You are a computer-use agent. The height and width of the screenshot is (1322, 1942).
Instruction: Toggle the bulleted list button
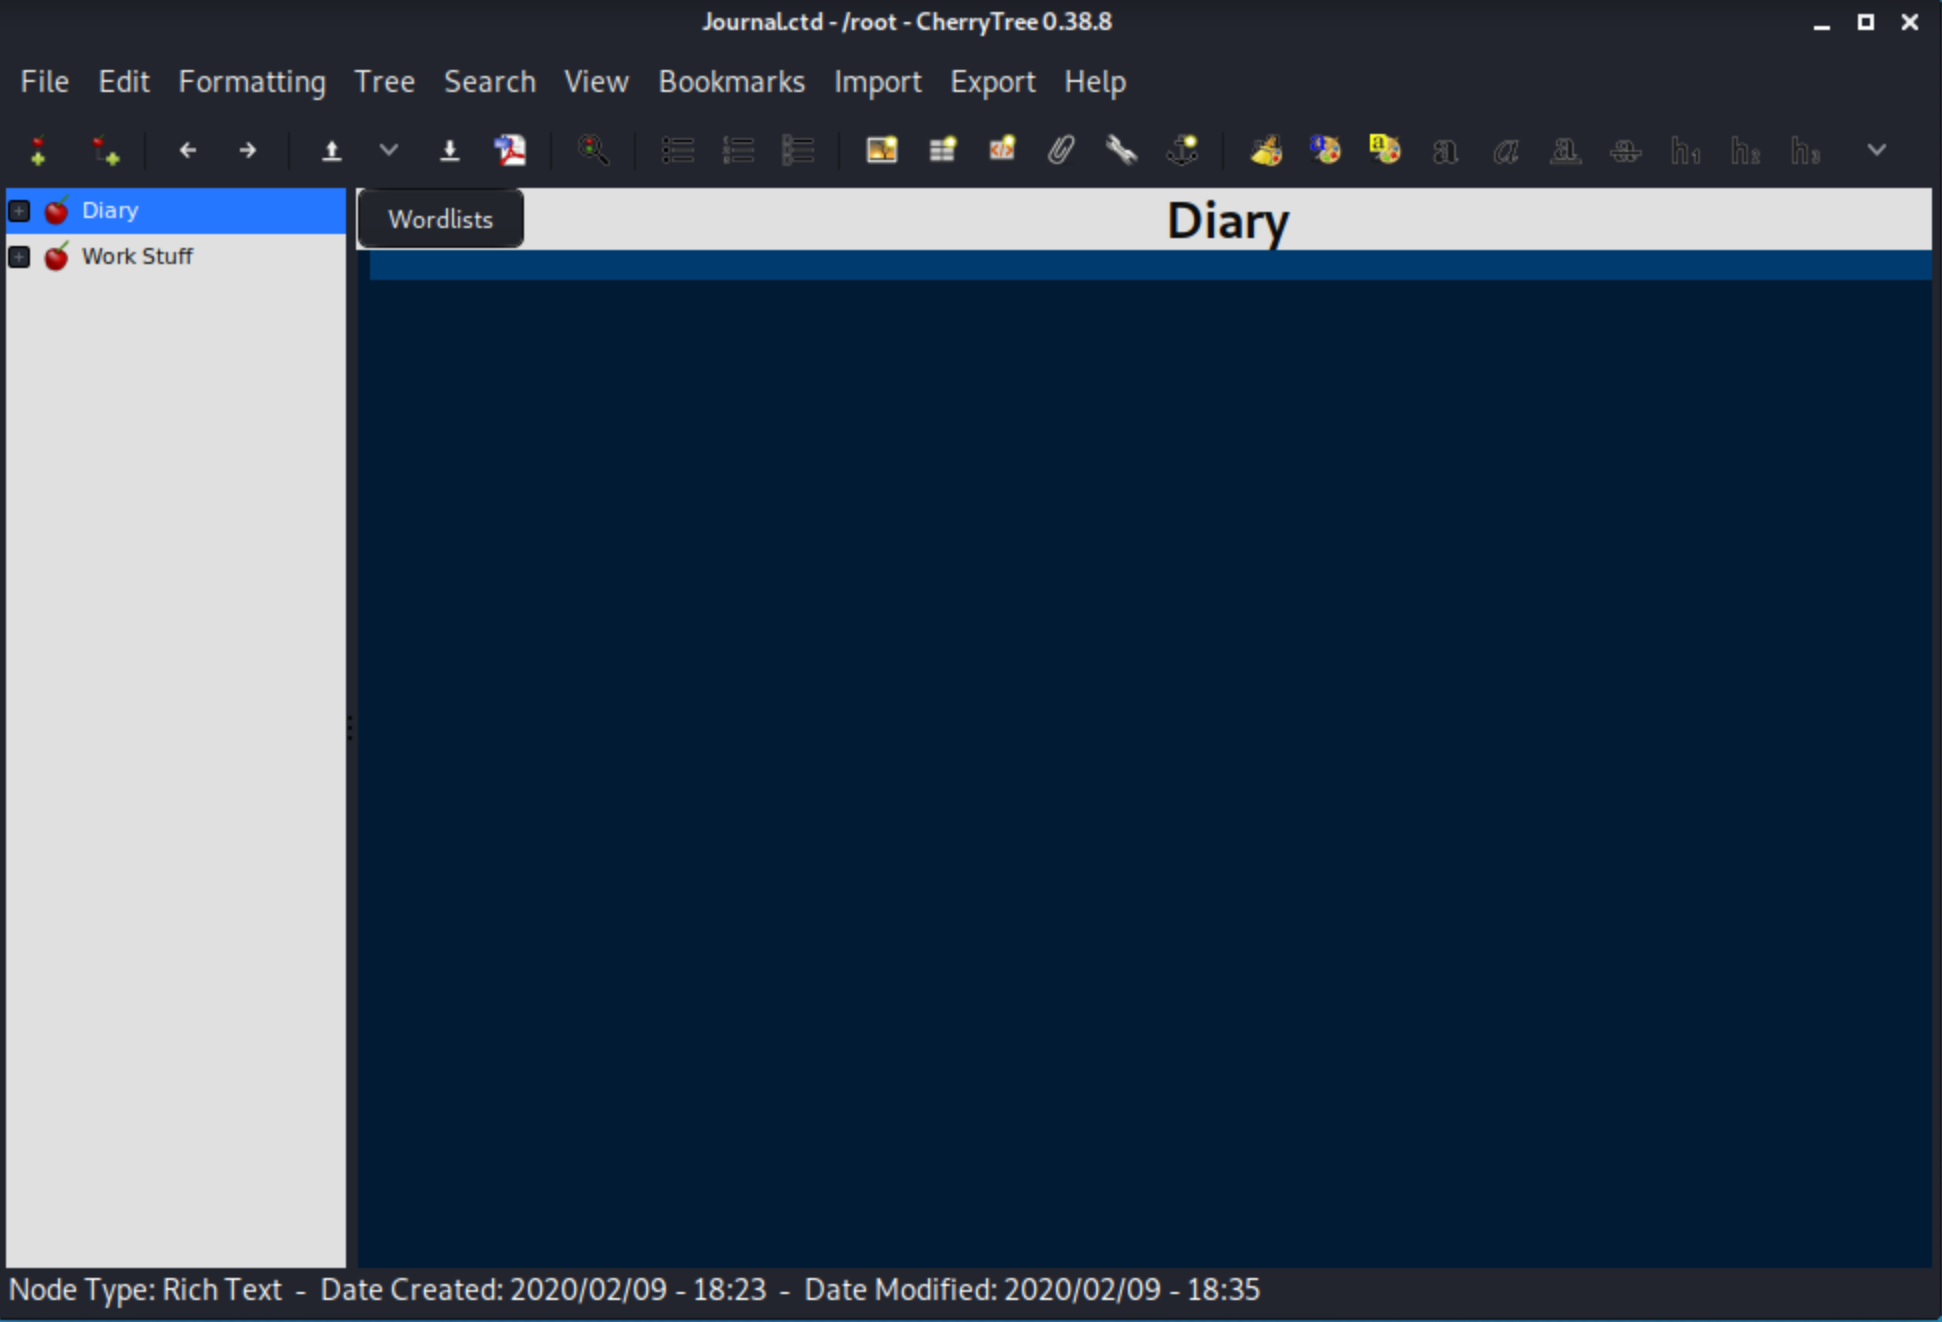click(677, 151)
